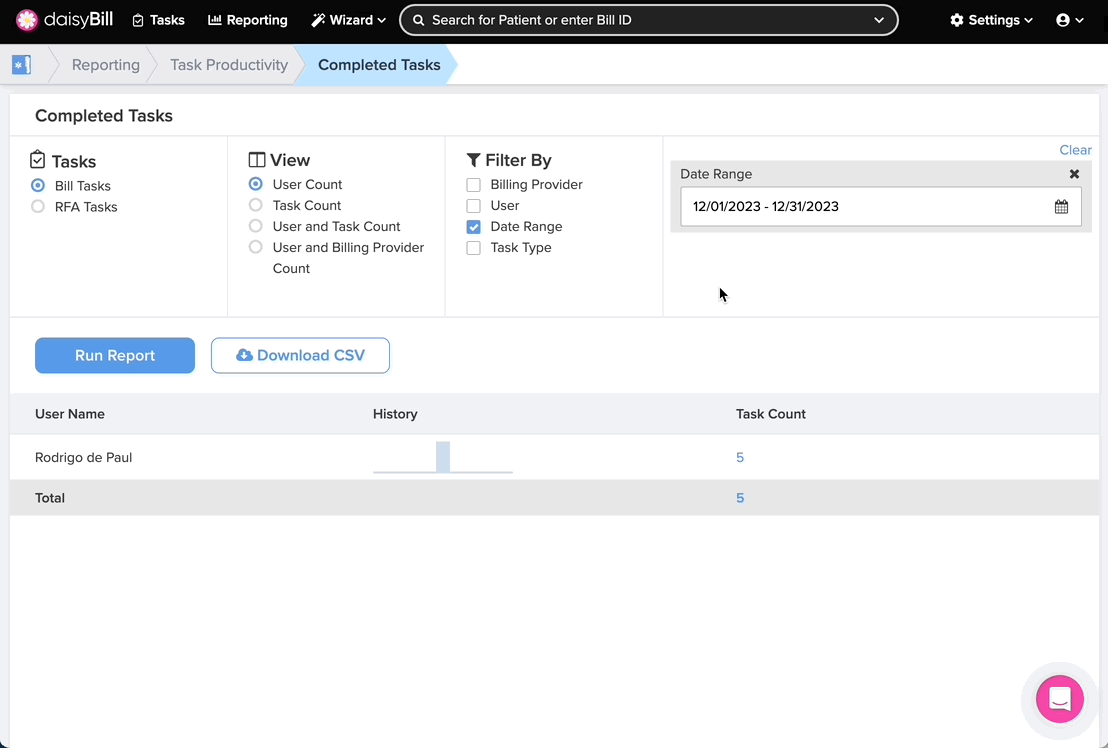Click the Task Count column header

click(x=771, y=414)
